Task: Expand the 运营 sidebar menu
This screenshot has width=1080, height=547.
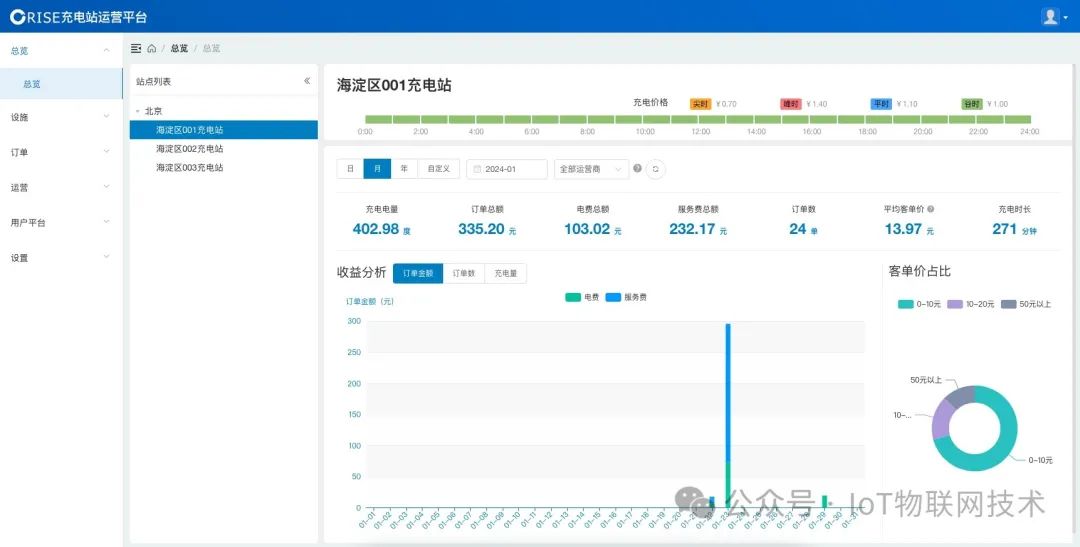Action: pos(61,187)
